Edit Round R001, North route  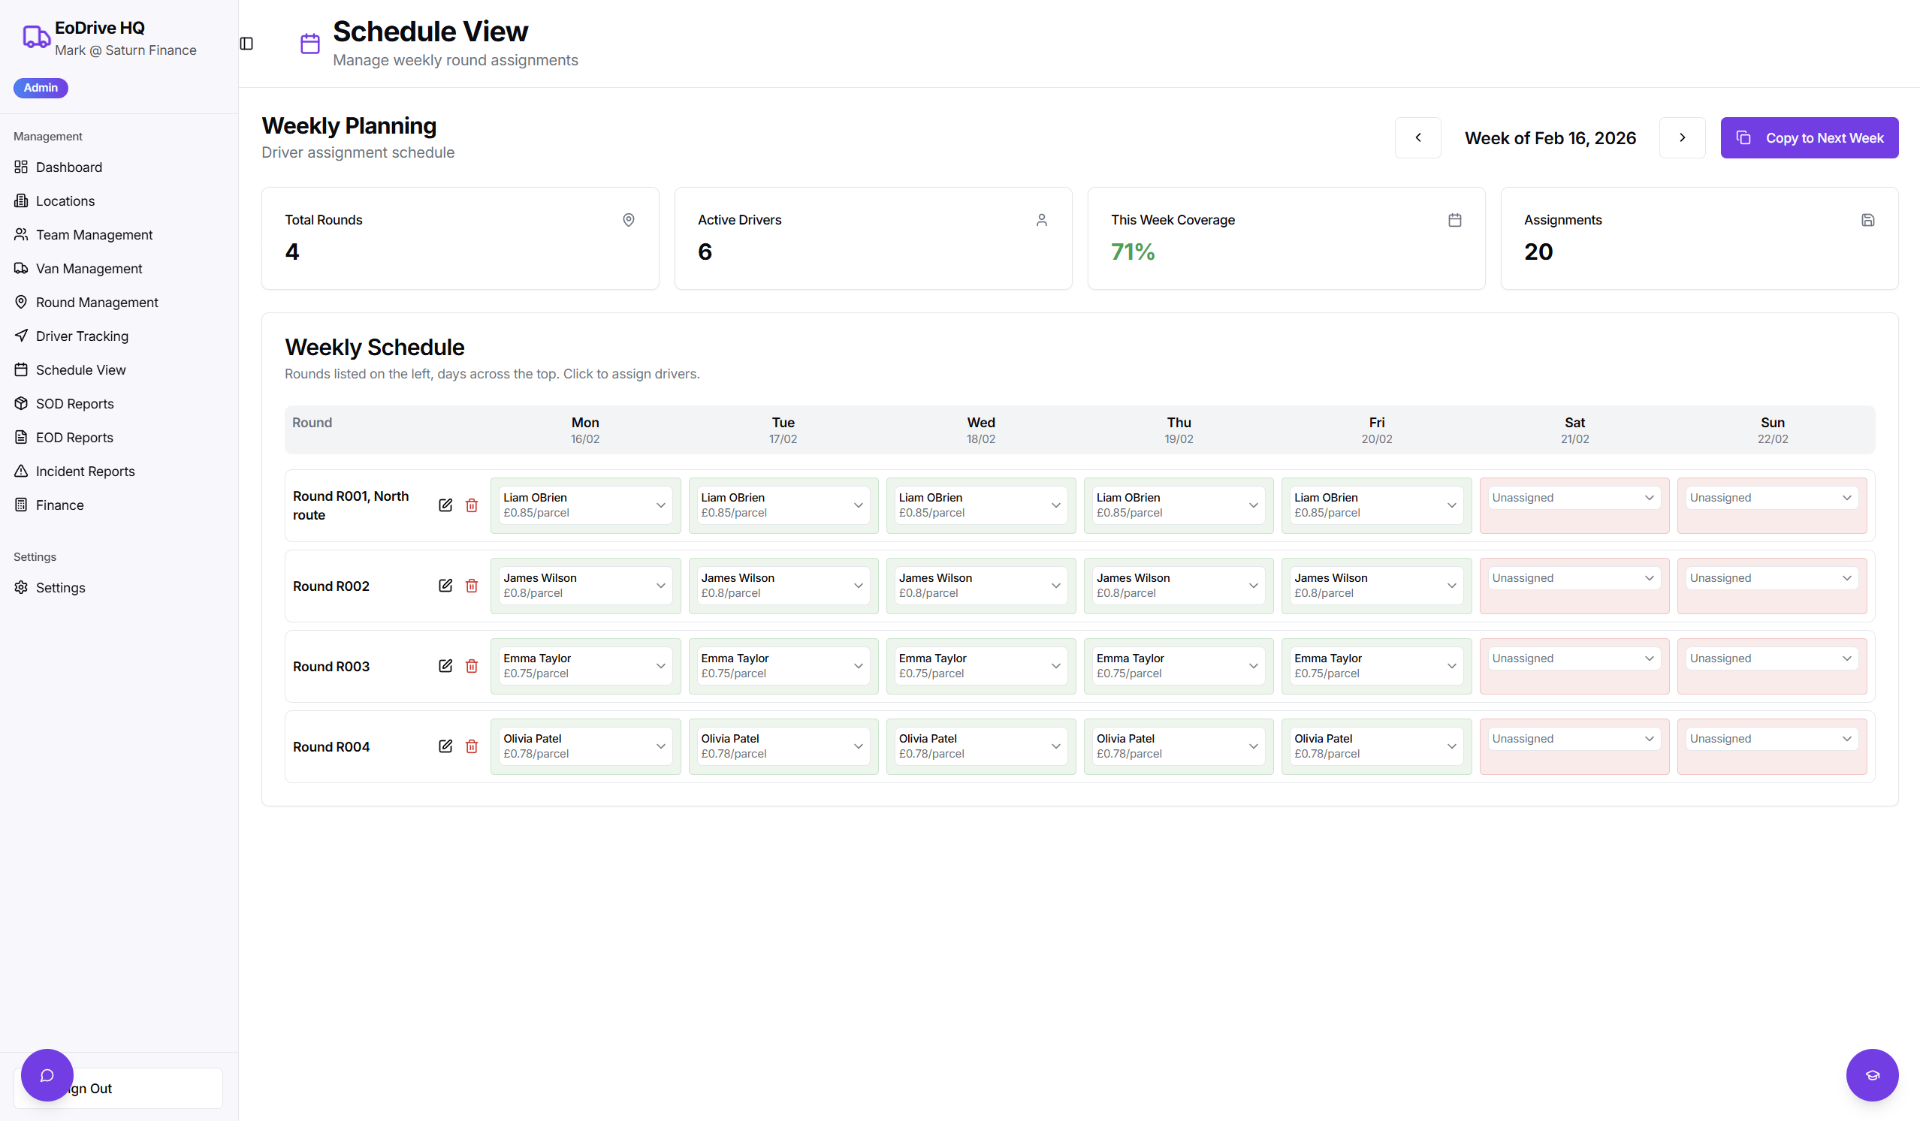click(x=445, y=505)
